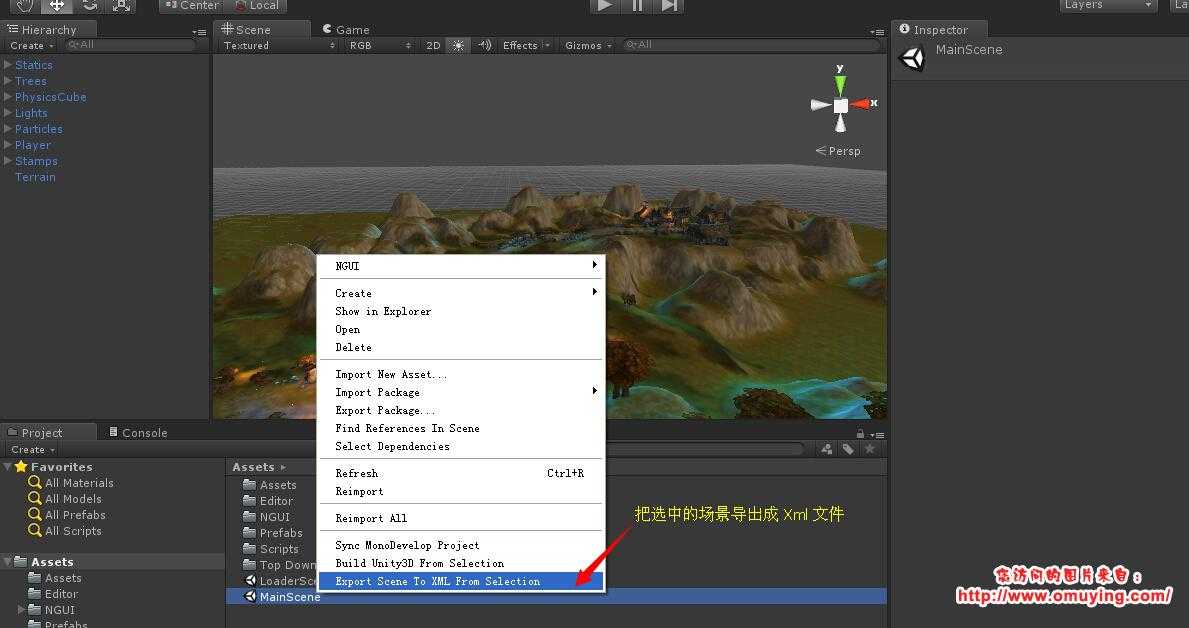This screenshot has width=1189, height=628.
Task: Switch to the Console tab
Action: point(138,432)
